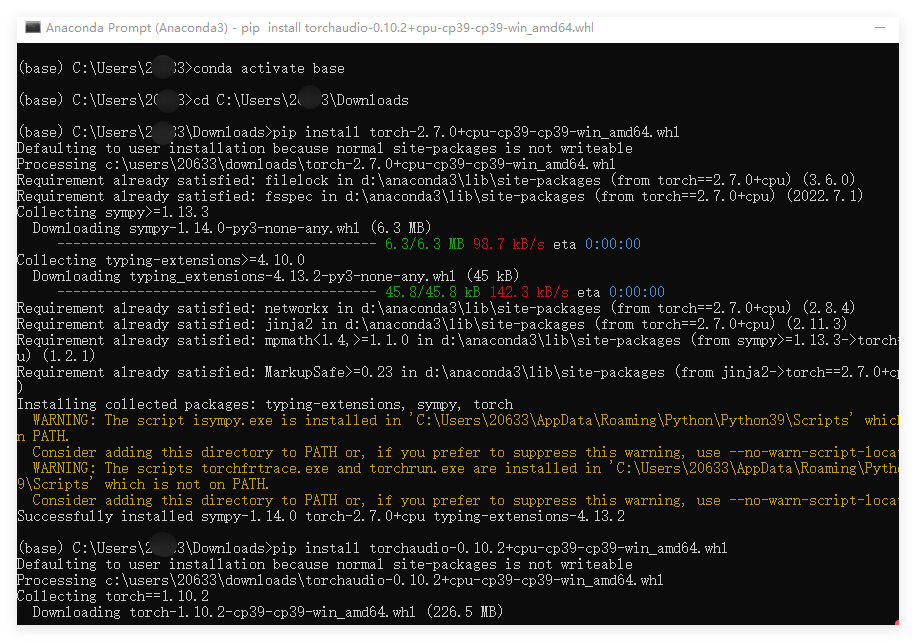Click the torch-2.7.0 pip install command
This screenshot has width=916, height=642.
click(x=300, y=131)
